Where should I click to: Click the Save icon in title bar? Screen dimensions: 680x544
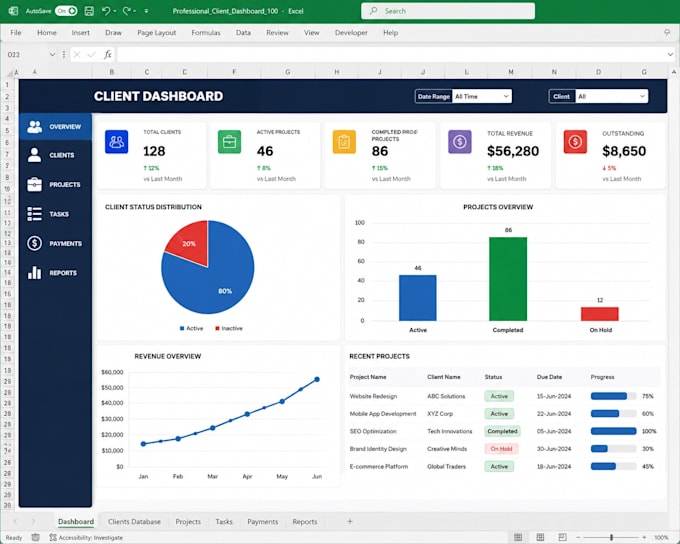pos(89,11)
